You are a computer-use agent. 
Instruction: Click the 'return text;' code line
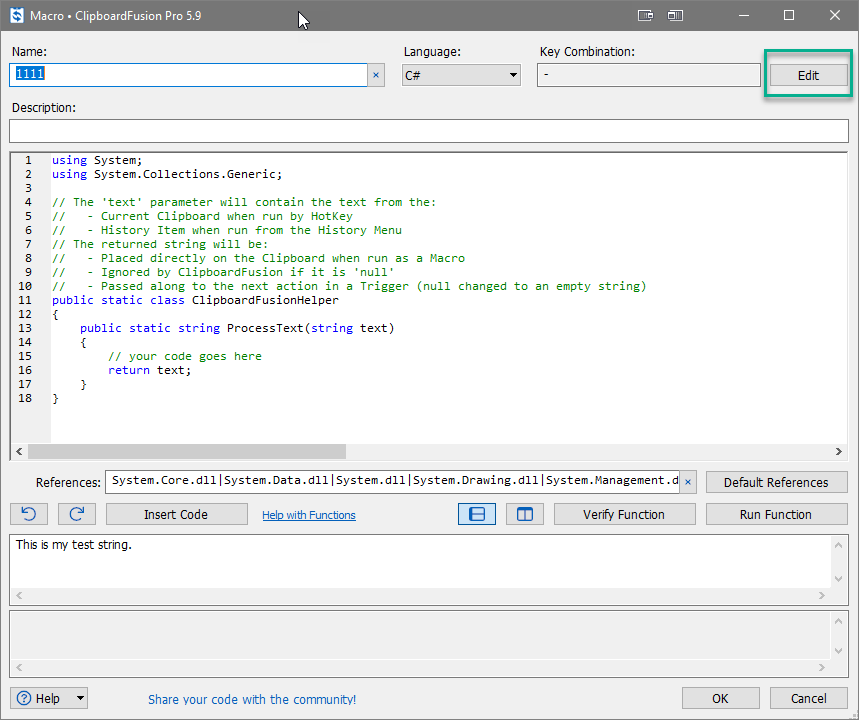(x=150, y=370)
